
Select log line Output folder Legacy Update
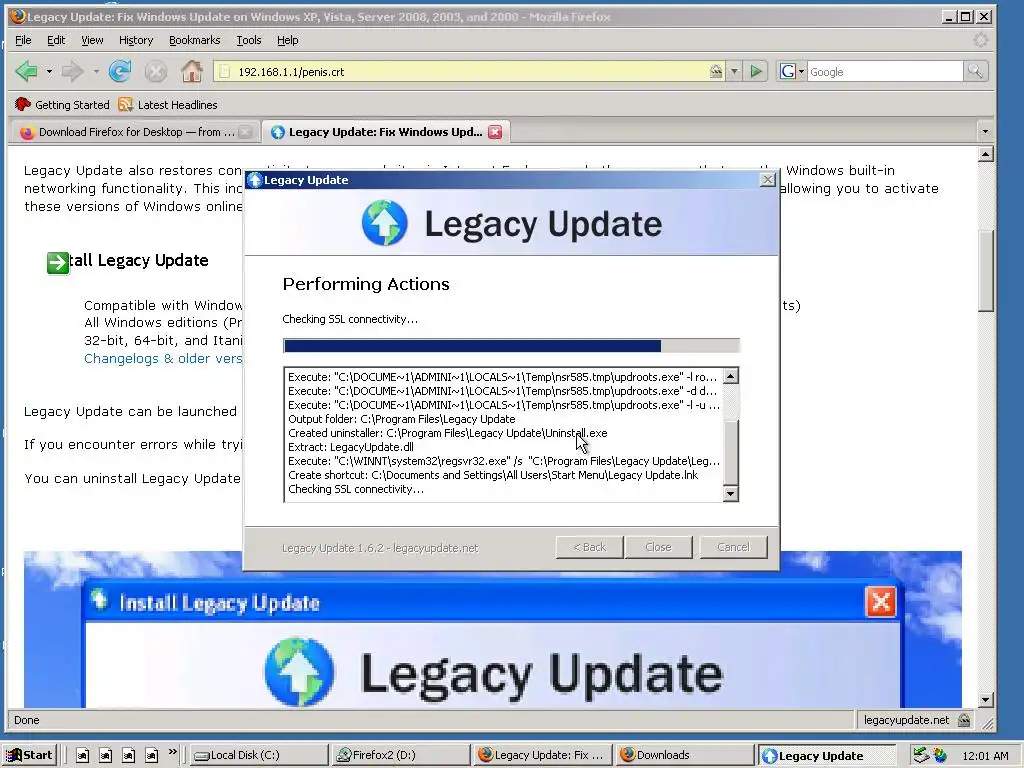[x=402, y=419]
